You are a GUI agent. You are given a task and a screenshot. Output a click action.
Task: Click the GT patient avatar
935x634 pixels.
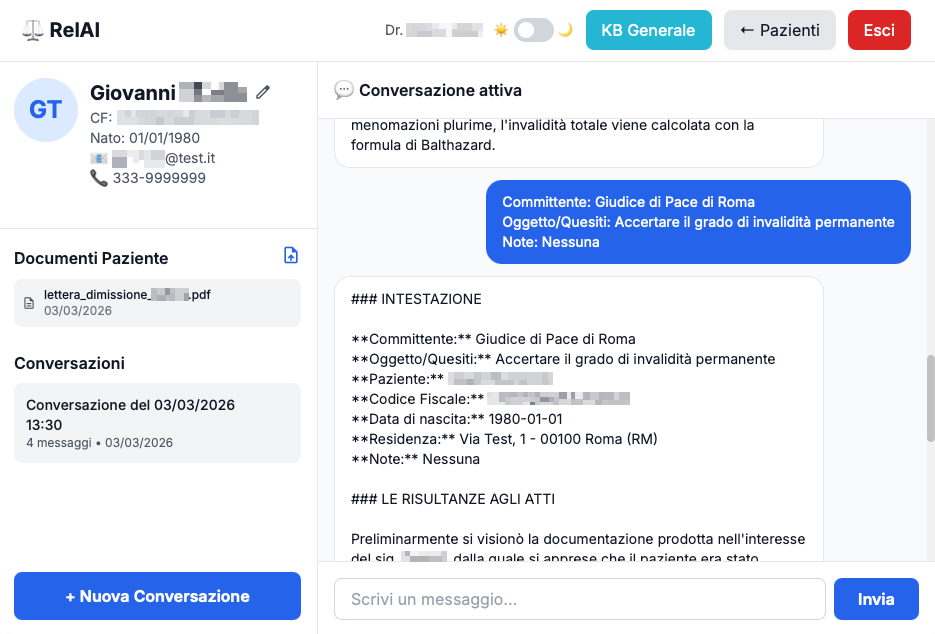[46, 110]
